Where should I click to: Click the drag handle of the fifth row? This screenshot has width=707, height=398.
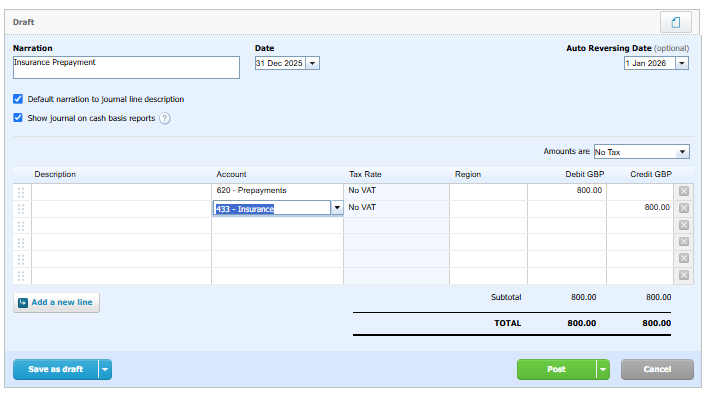(x=21, y=259)
